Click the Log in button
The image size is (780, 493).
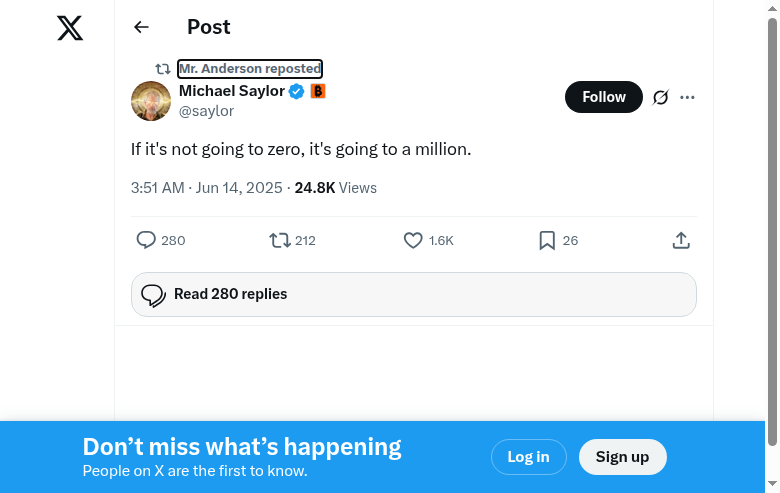[x=528, y=457]
